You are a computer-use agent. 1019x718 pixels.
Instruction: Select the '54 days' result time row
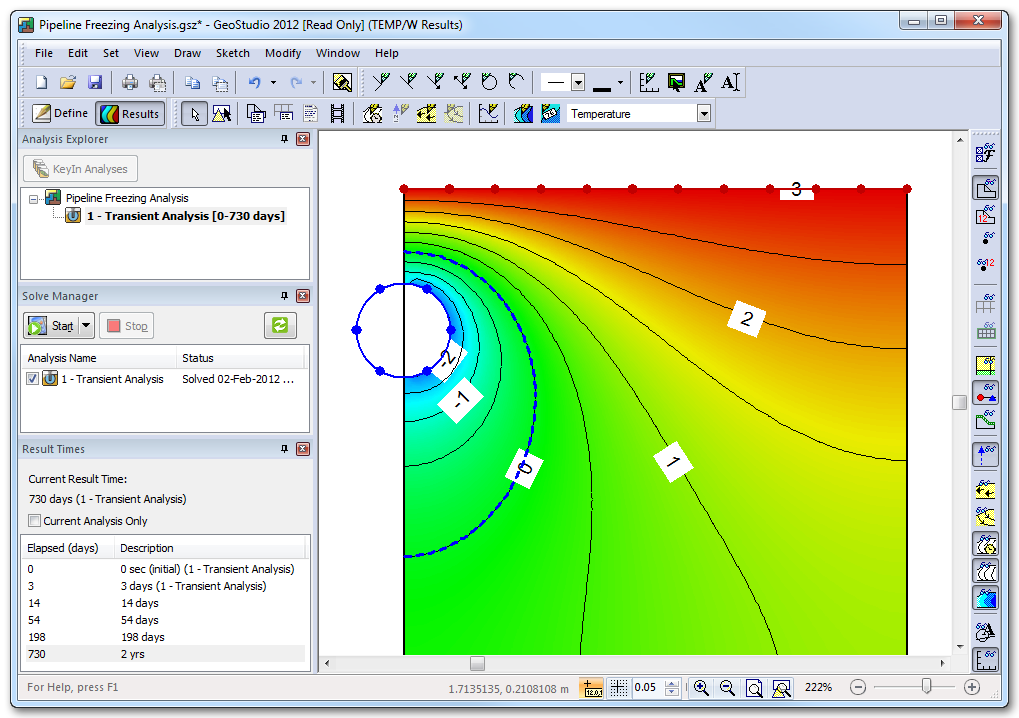click(x=165, y=620)
